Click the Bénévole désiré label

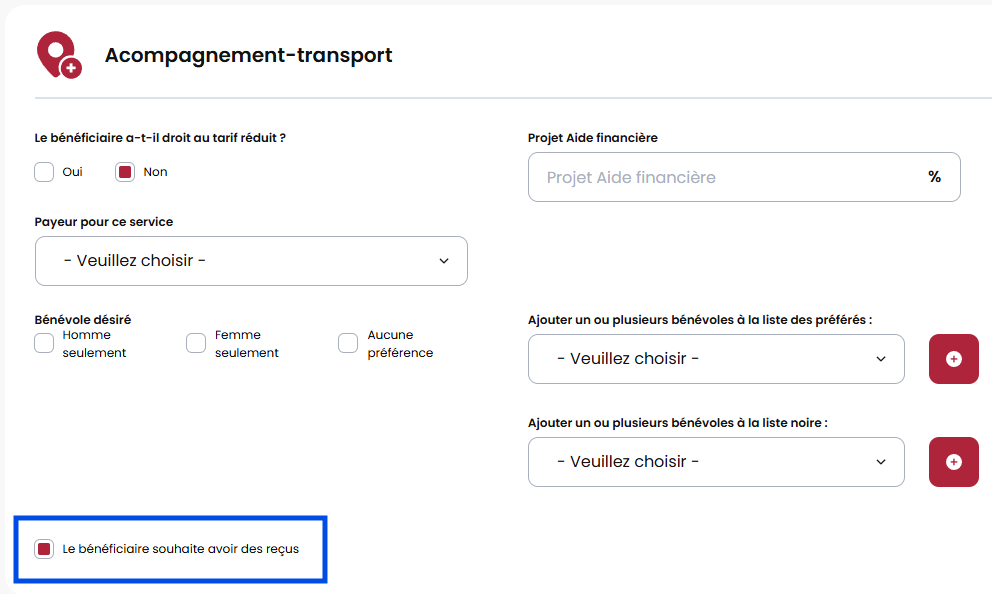[x=83, y=320]
